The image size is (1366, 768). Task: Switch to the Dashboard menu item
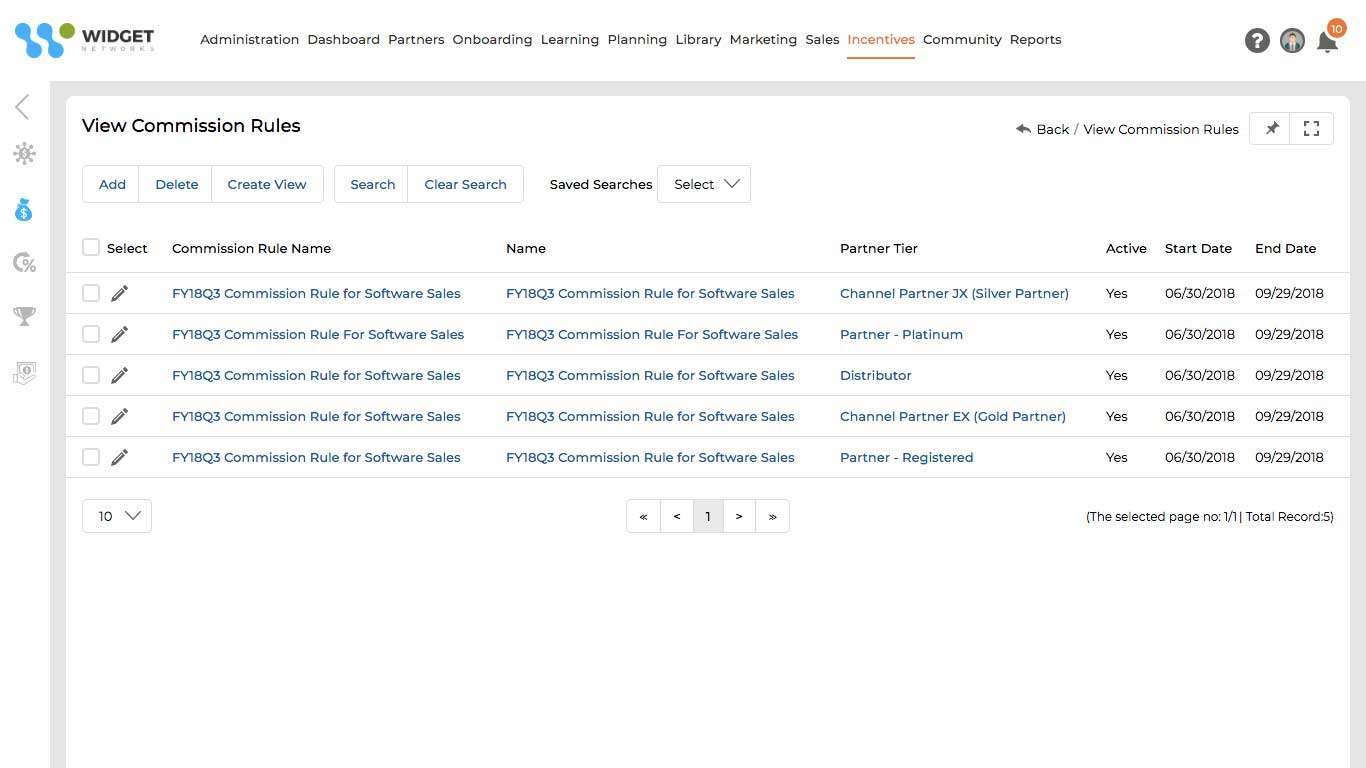343,39
